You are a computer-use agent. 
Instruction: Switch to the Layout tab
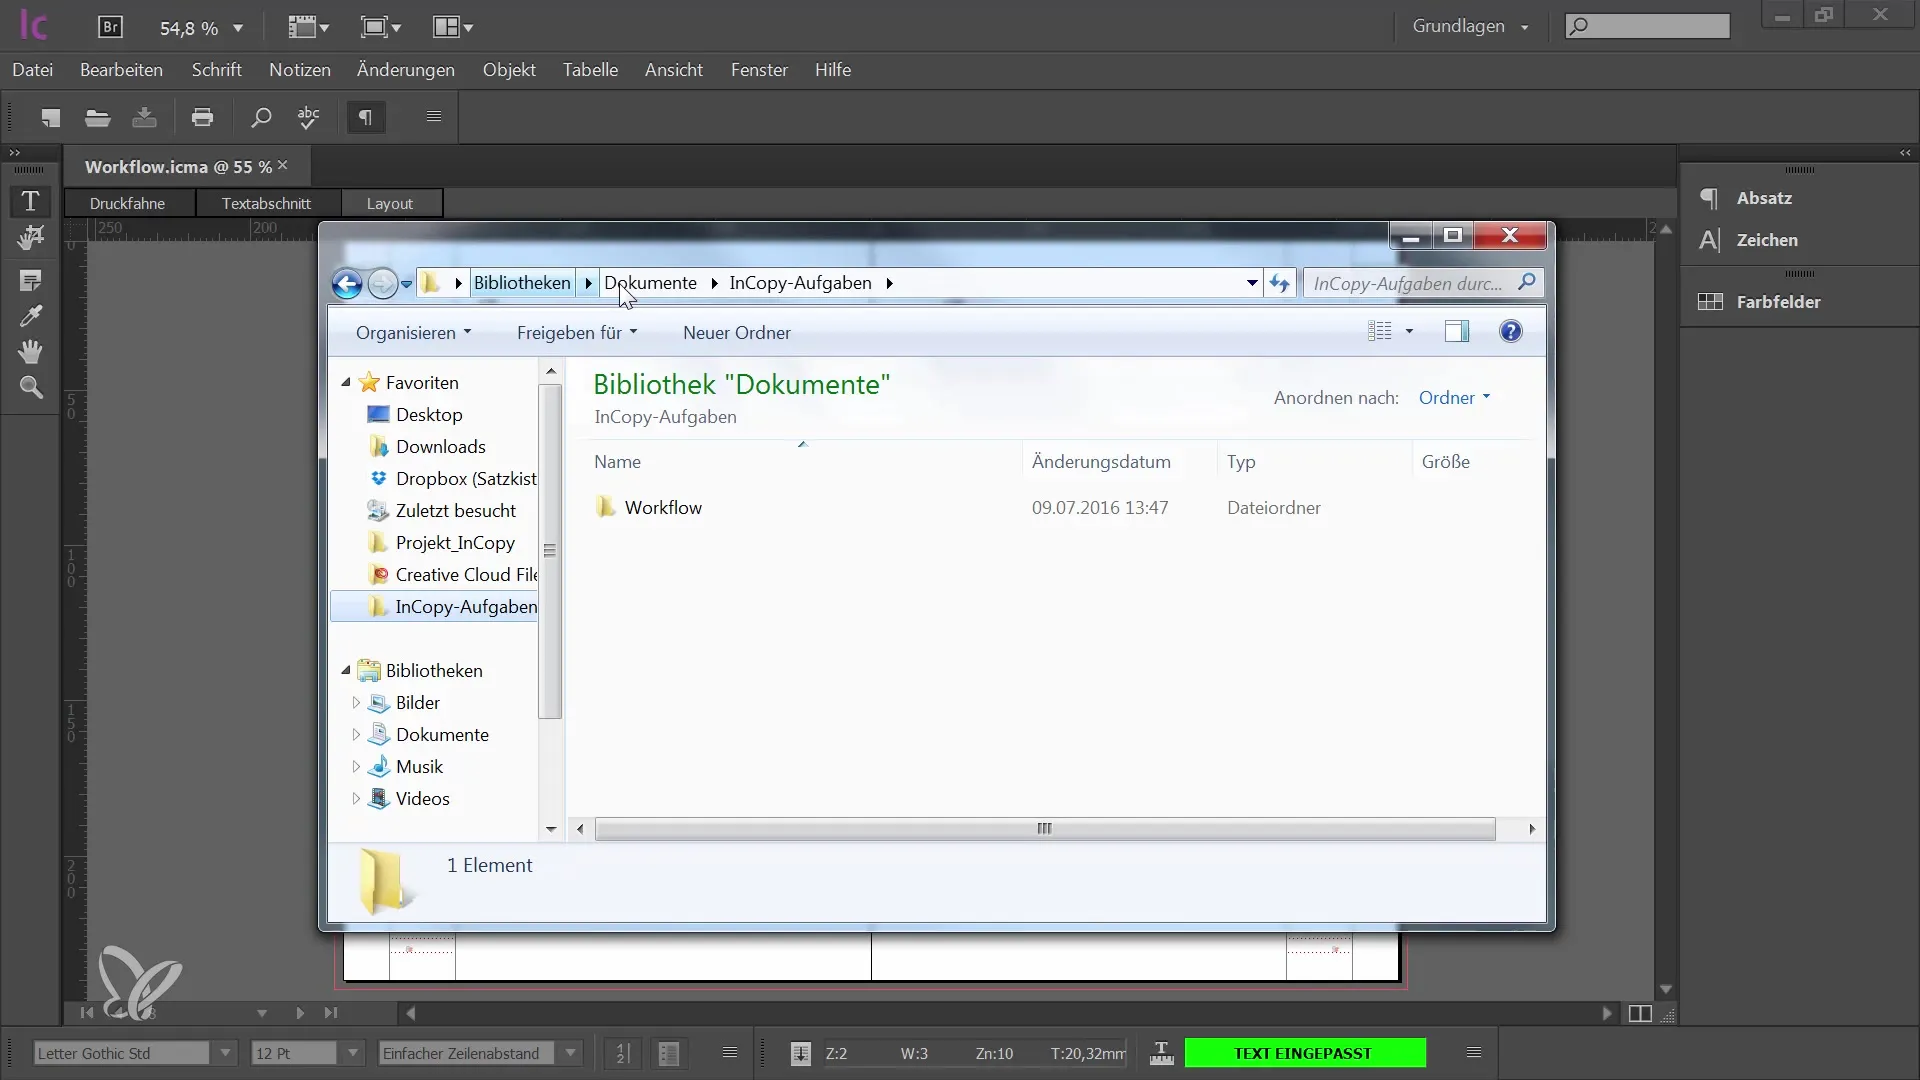point(390,202)
